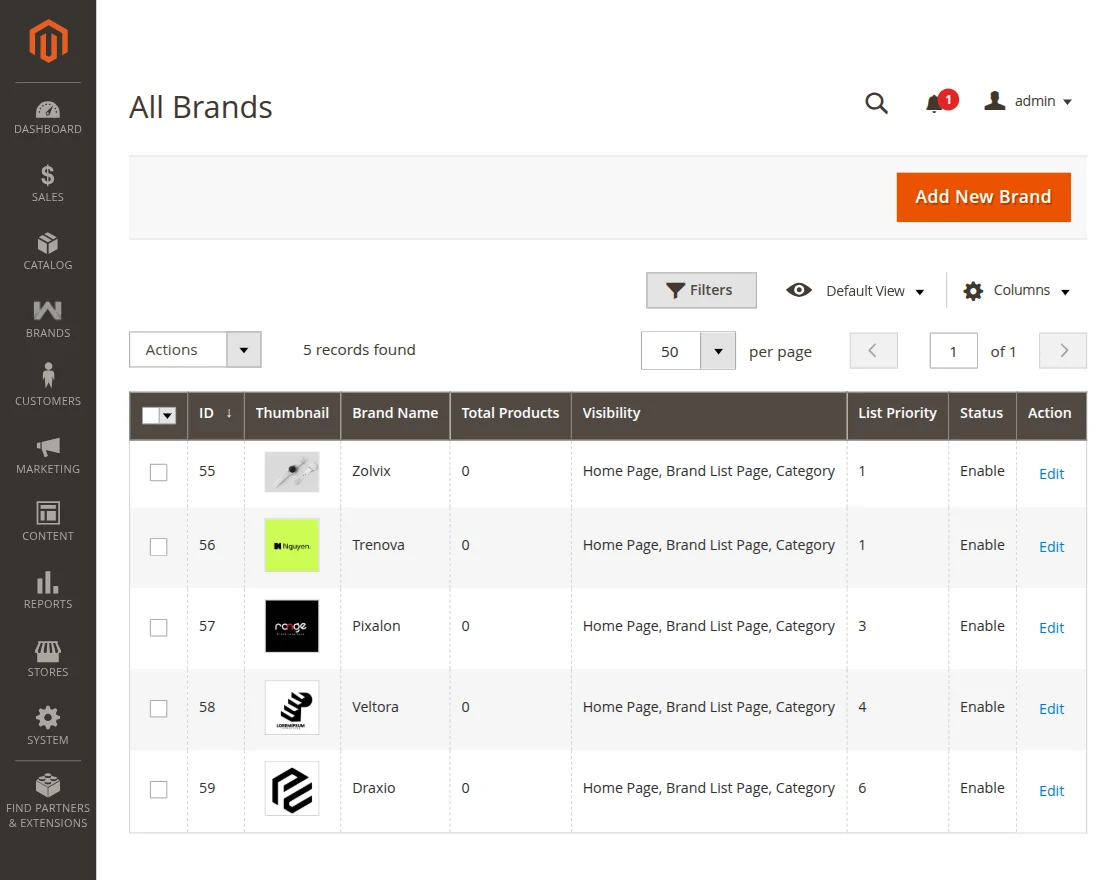Select checkbox for Veltora row
Viewport: 1120px width, 880px height.
tap(159, 709)
